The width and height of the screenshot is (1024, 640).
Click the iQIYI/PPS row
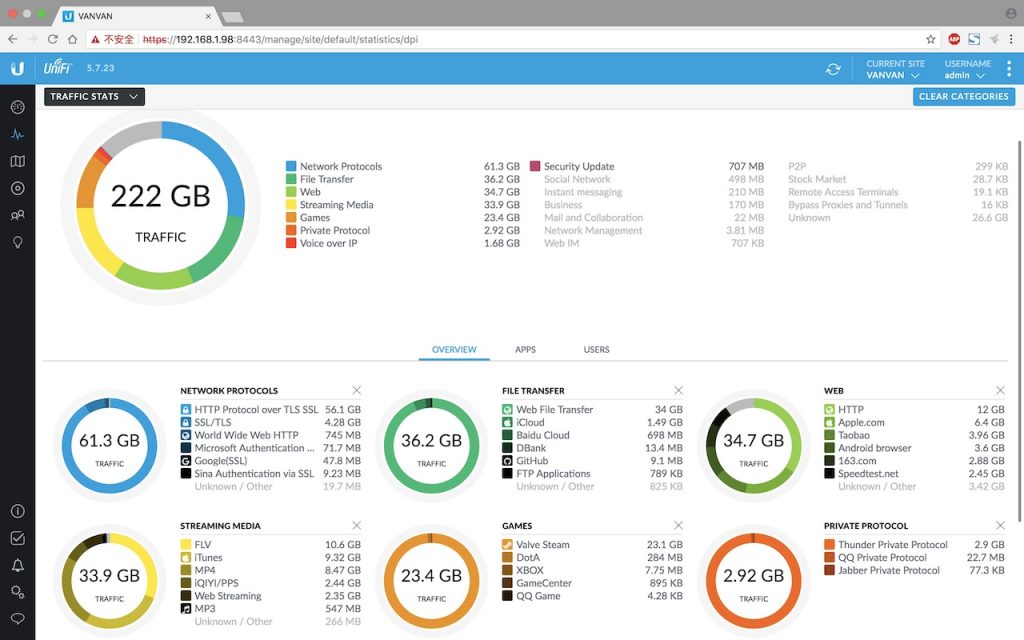[x=270, y=583]
